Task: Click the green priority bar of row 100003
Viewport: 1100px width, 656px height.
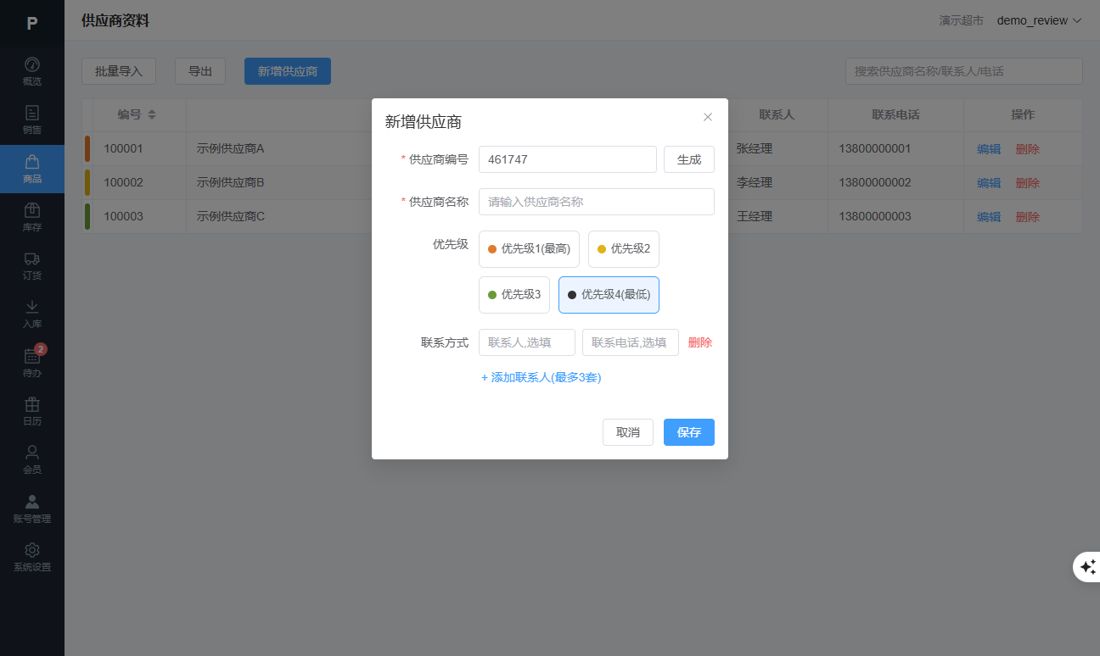Action: [x=87, y=216]
